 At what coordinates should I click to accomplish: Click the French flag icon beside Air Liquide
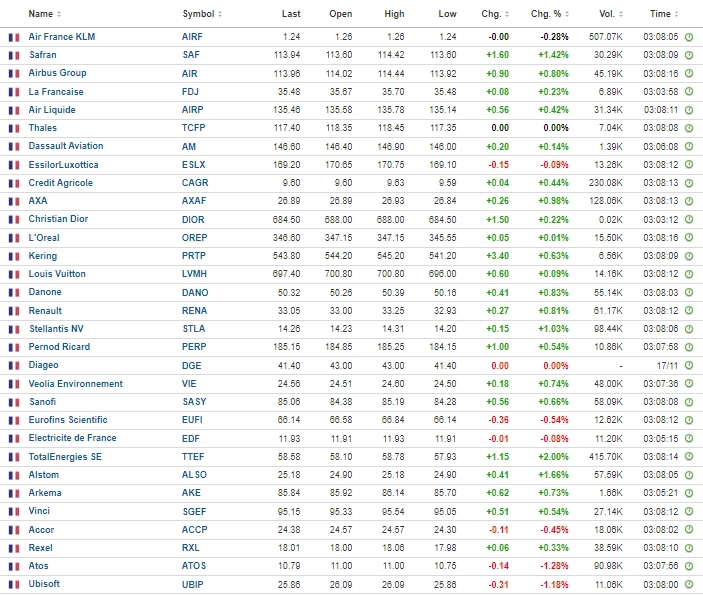pos(14,110)
